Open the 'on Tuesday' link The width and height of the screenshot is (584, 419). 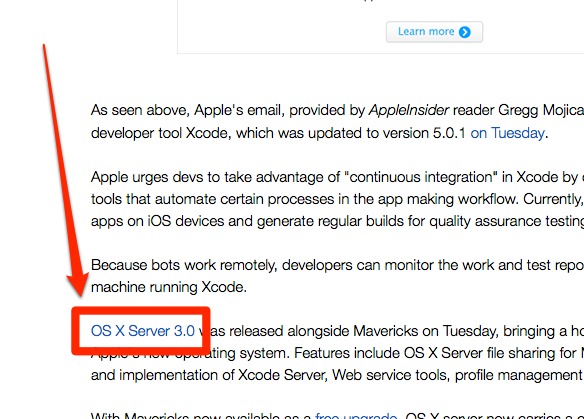tap(507, 133)
